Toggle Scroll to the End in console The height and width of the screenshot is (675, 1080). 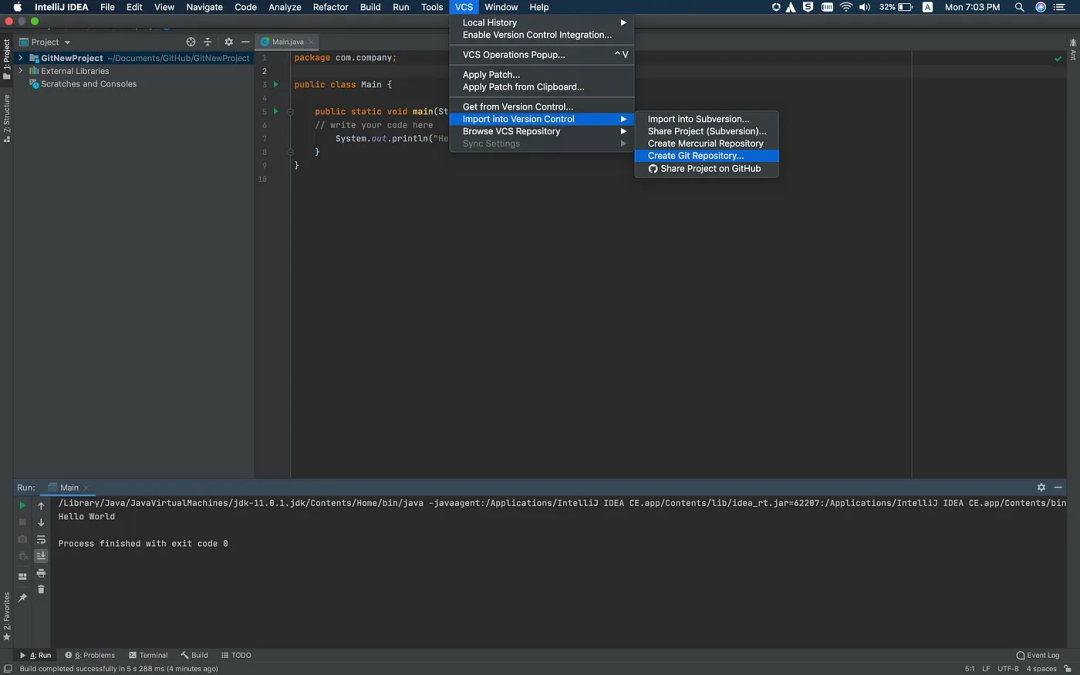point(41,556)
